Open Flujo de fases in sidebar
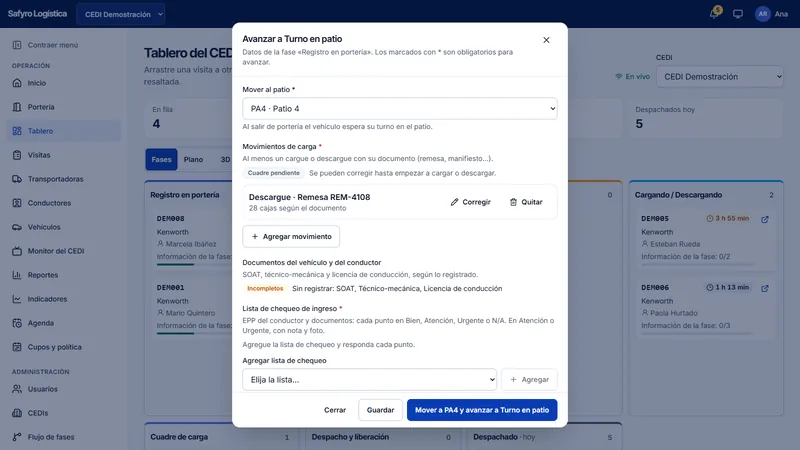800x450 pixels. coord(63,437)
